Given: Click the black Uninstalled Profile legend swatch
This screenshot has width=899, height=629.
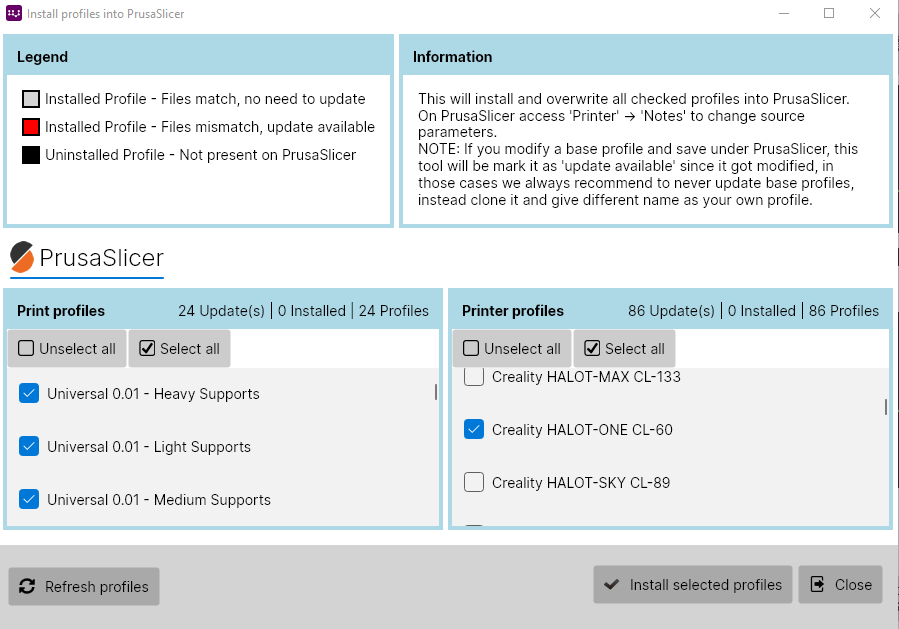Looking at the screenshot, I should (31, 155).
